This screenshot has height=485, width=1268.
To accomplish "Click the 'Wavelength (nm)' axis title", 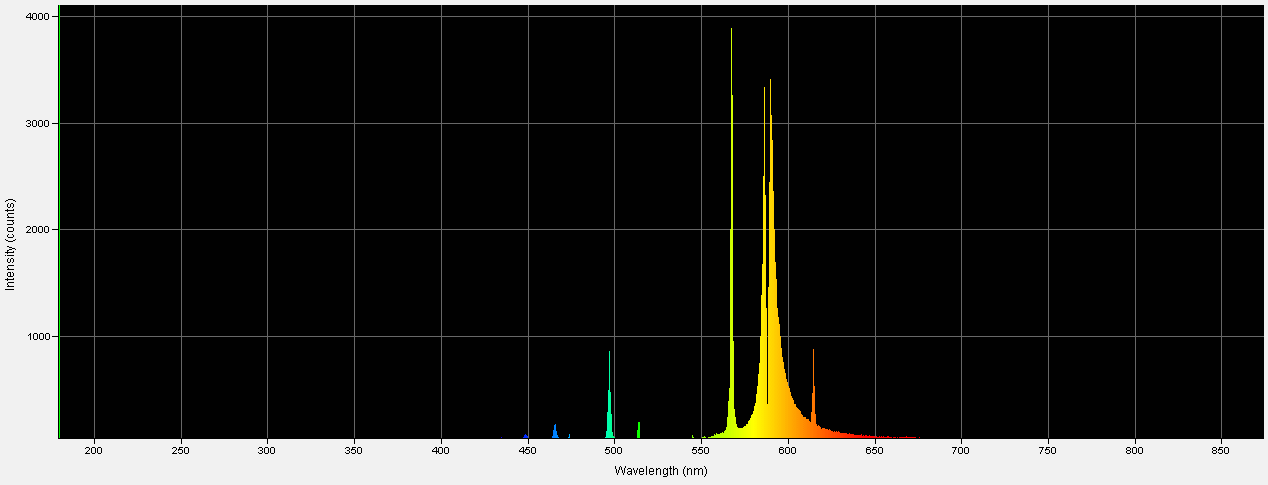I will tap(660, 470).
